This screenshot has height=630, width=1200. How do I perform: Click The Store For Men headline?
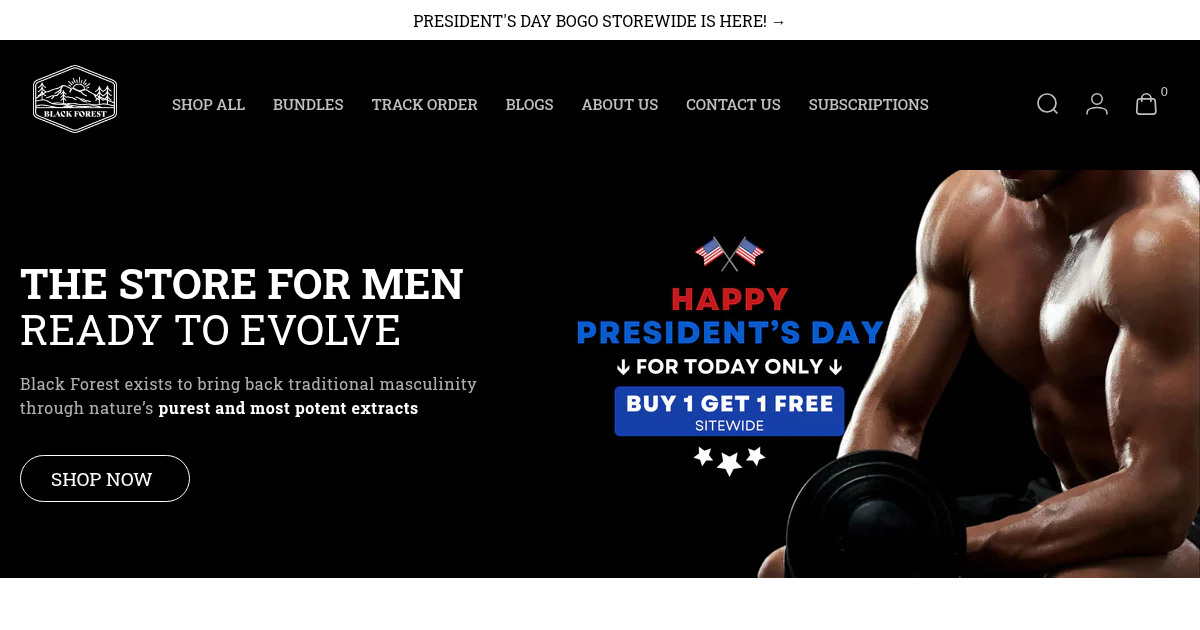(242, 284)
